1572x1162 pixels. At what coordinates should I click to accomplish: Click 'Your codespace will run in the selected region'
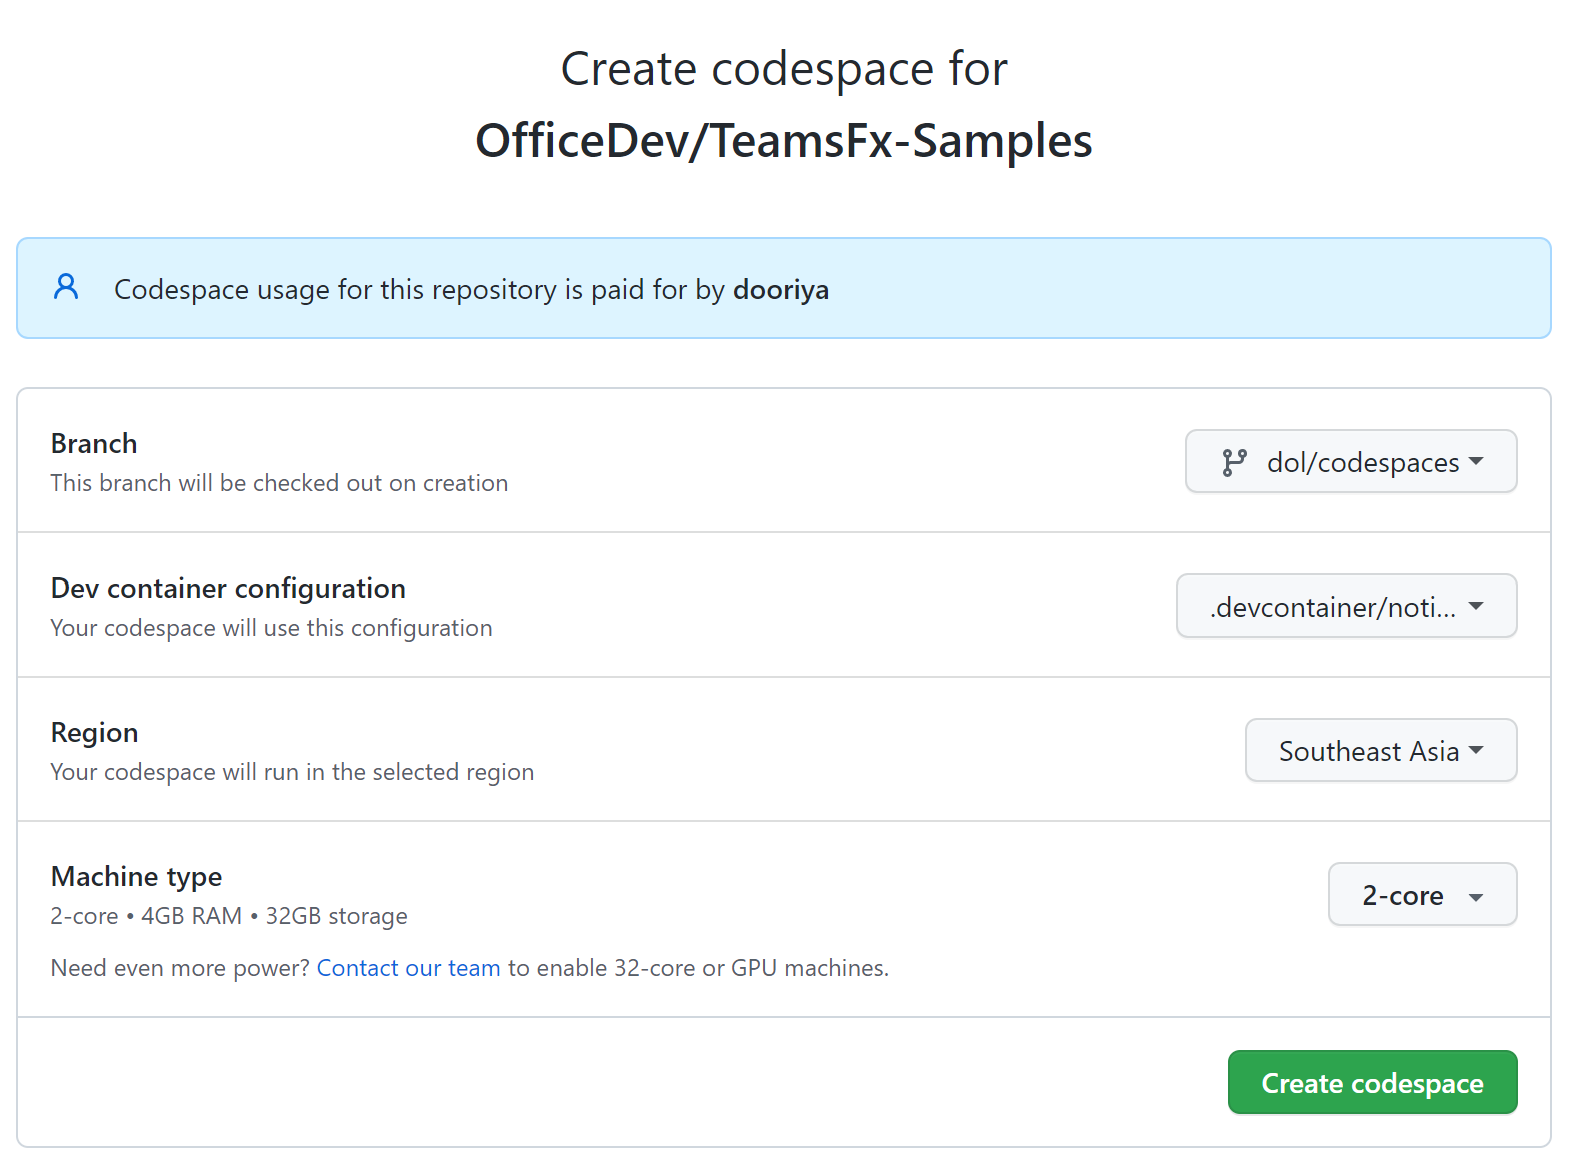point(292,772)
